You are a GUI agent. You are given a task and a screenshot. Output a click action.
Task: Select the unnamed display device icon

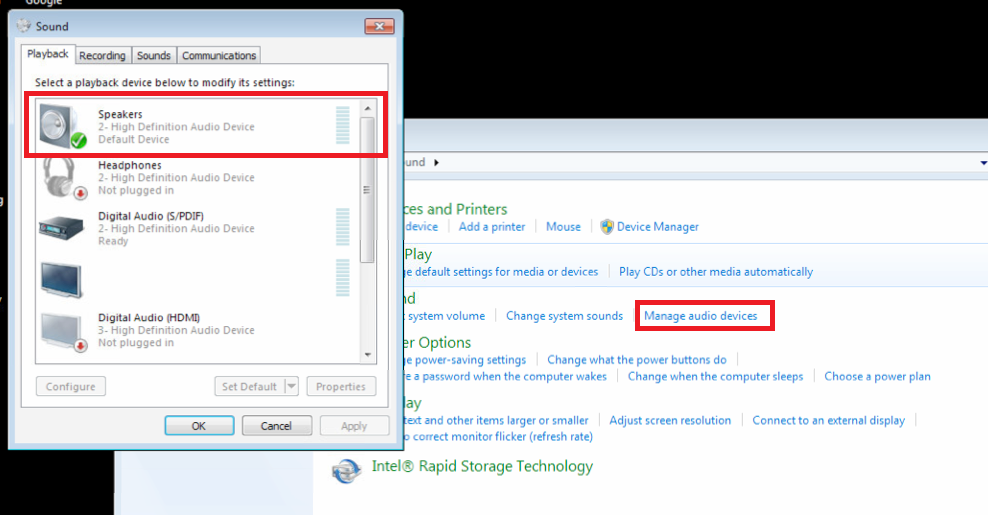[x=63, y=279]
